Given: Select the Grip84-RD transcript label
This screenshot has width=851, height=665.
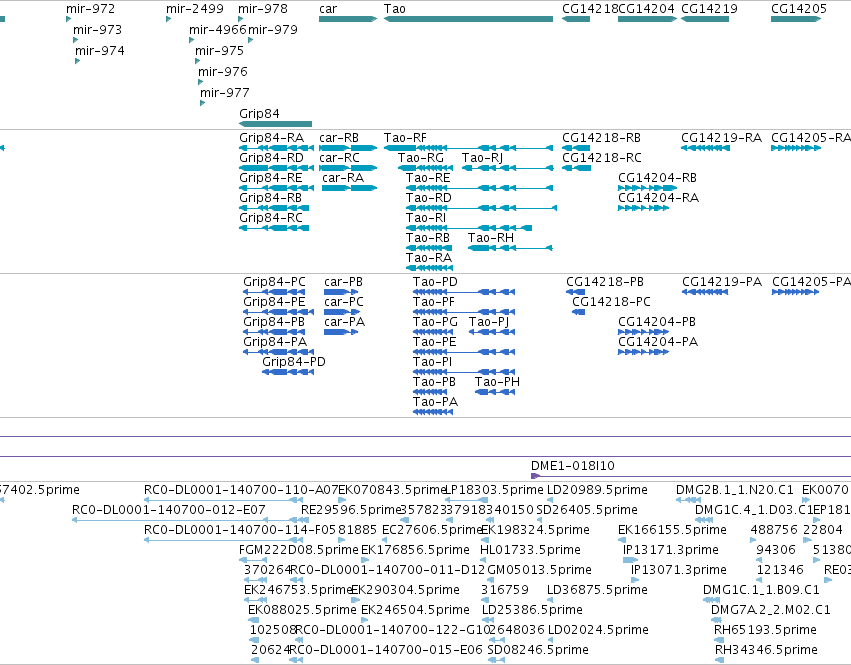Looking at the screenshot, I should click(271, 157).
